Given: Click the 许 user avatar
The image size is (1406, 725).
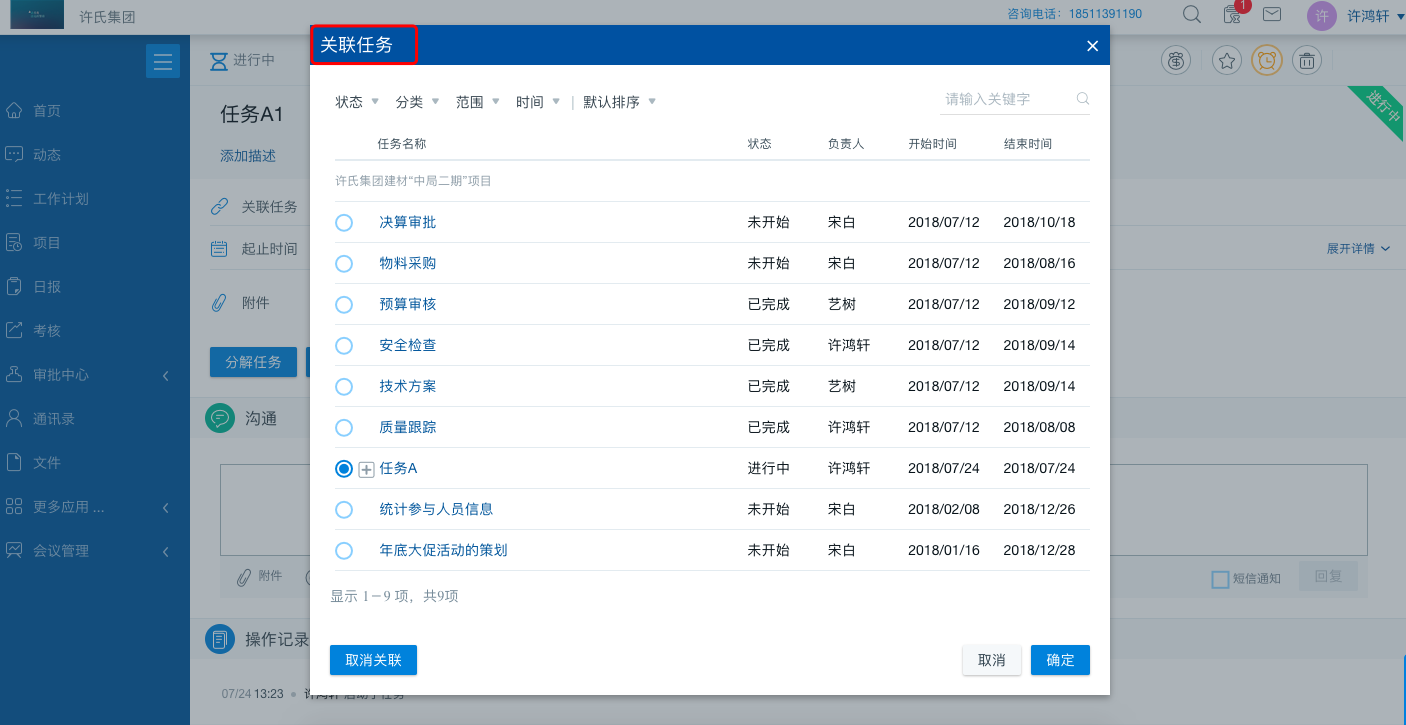Looking at the screenshot, I should coord(1321,16).
